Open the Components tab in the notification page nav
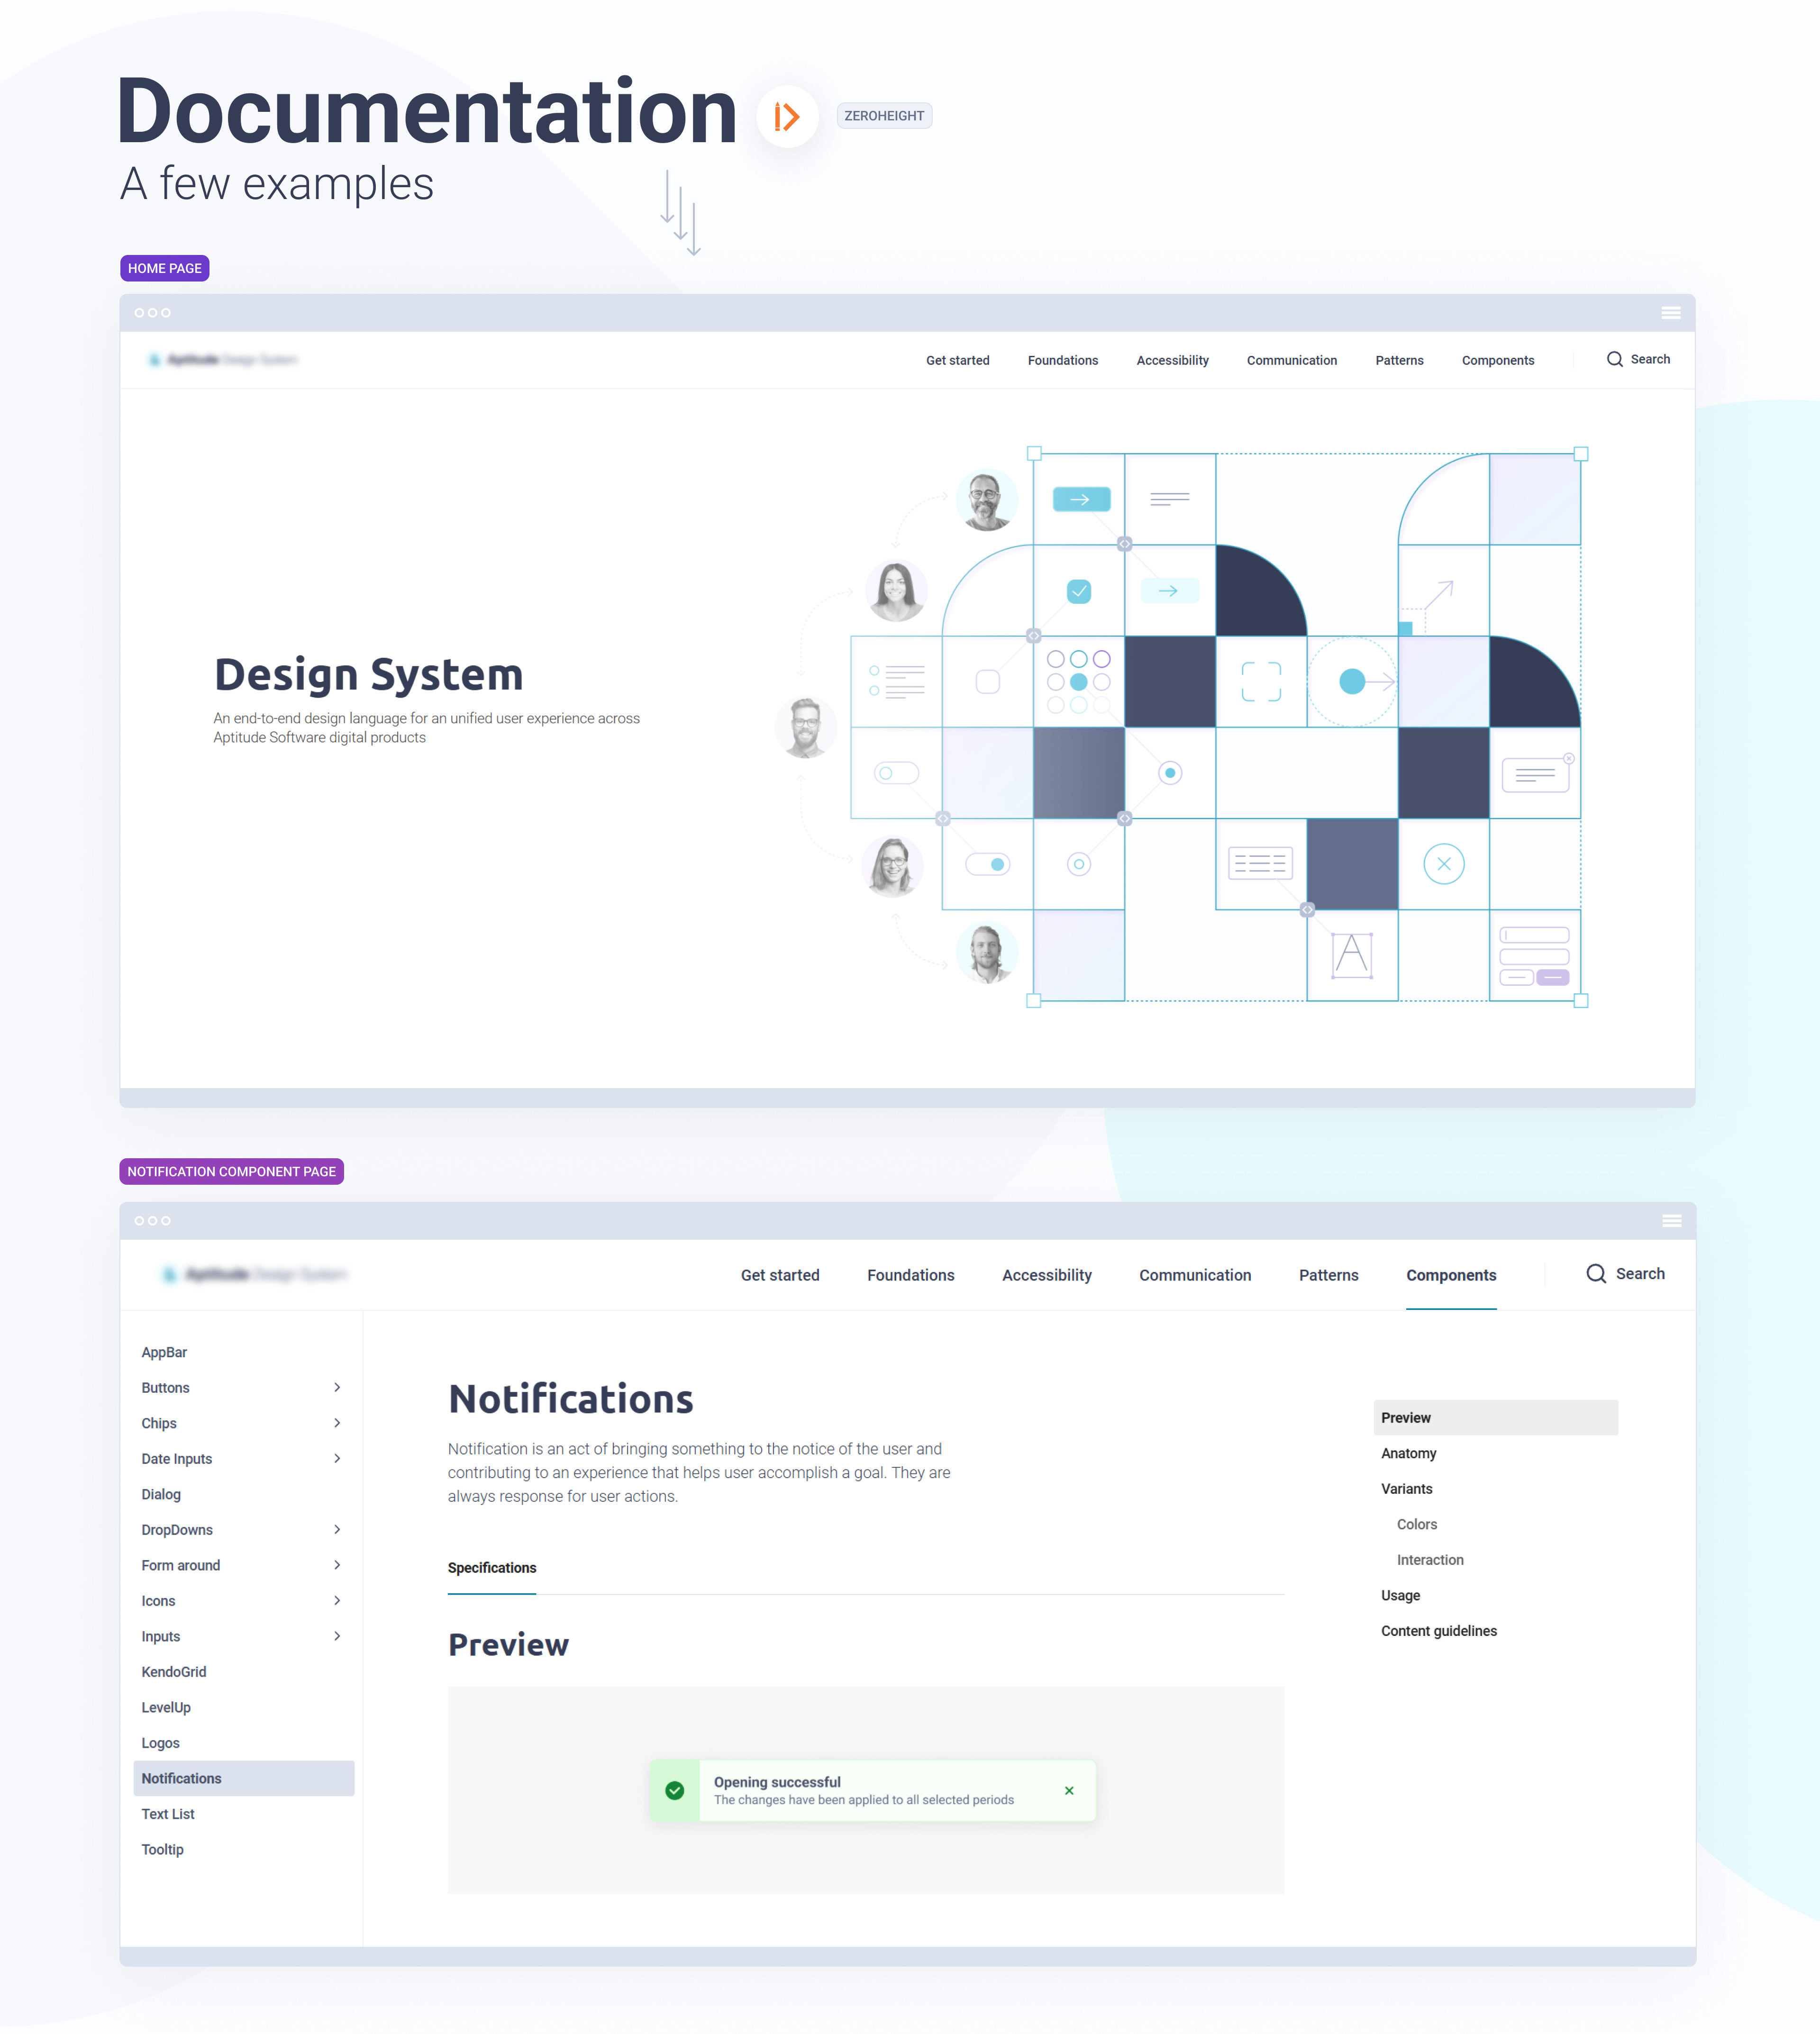The image size is (1820, 2034). pos(1450,1275)
